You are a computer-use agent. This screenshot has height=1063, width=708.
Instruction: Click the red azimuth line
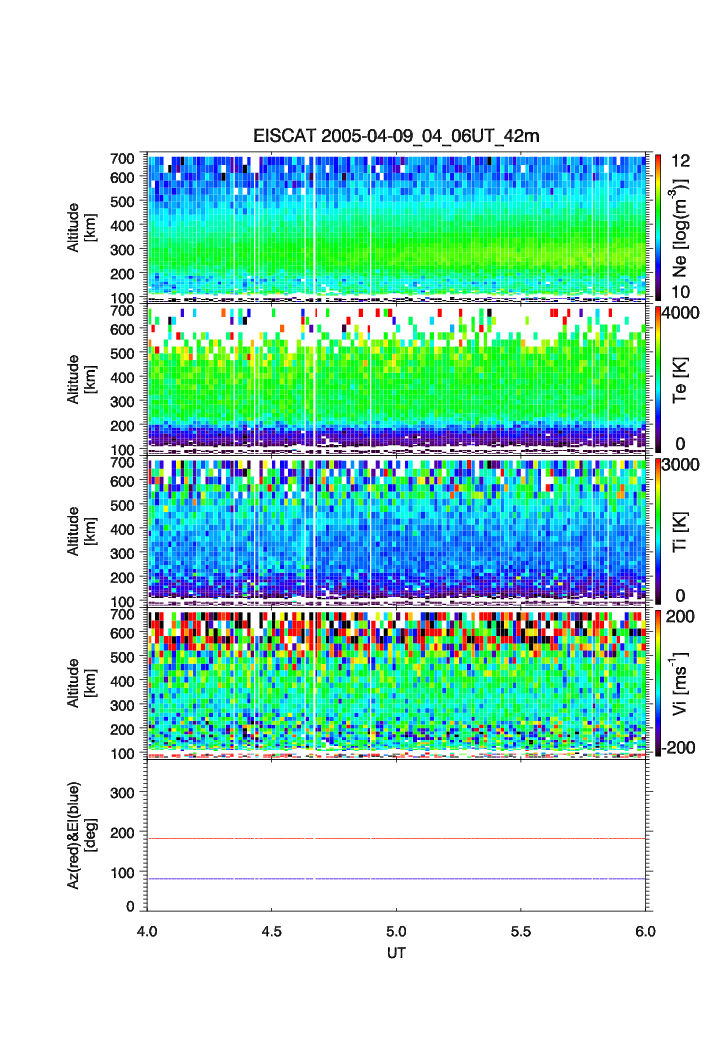[396, 839]
